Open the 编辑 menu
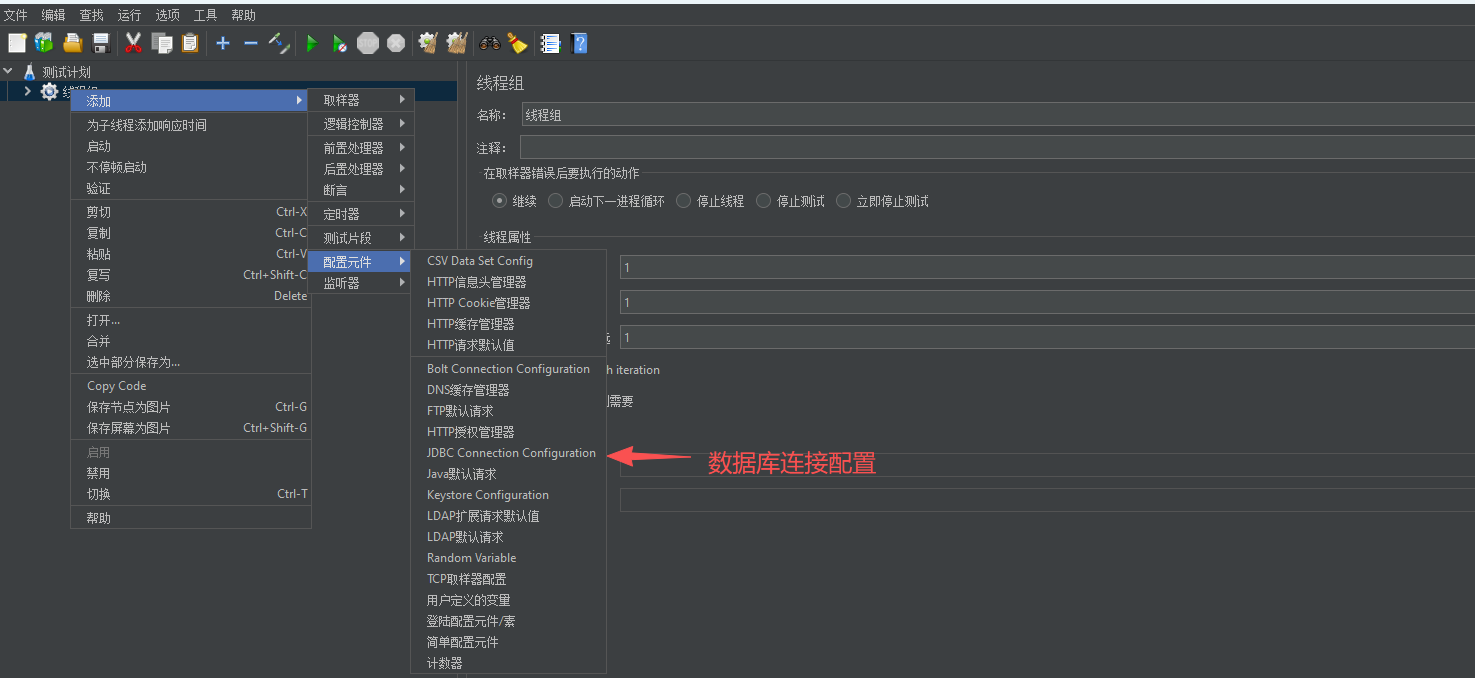Image resolution: width=1475 pixels, height=678 pixels. point(54,15)
